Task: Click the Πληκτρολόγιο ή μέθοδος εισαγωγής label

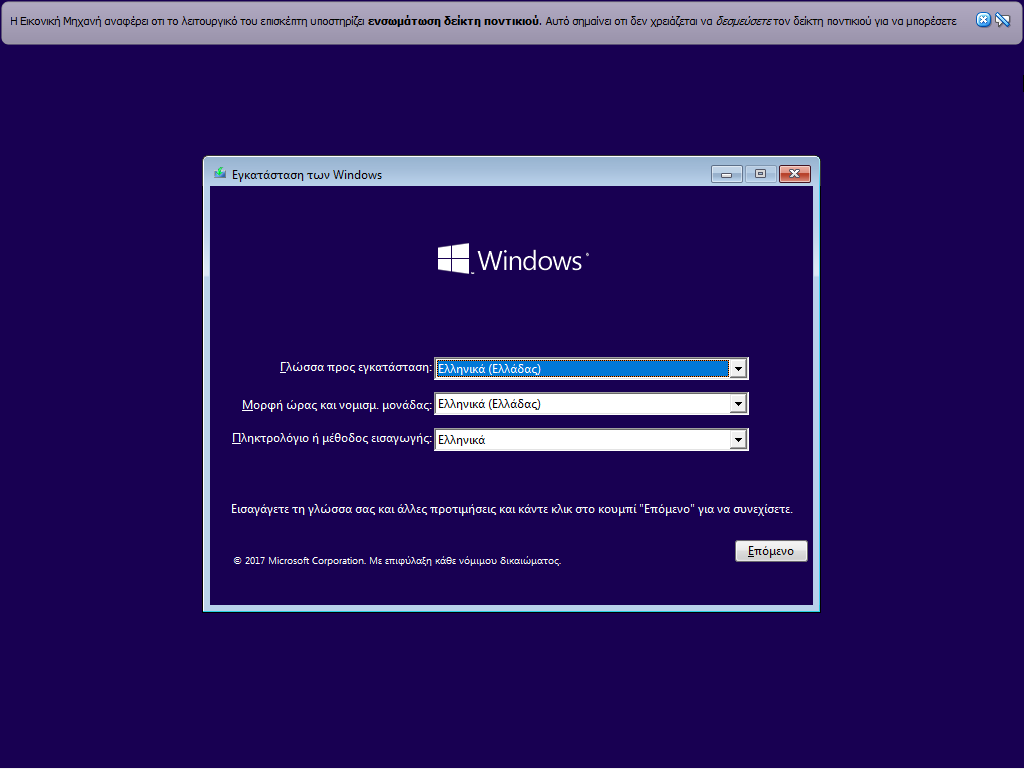Action: click(x=332, y=439)
